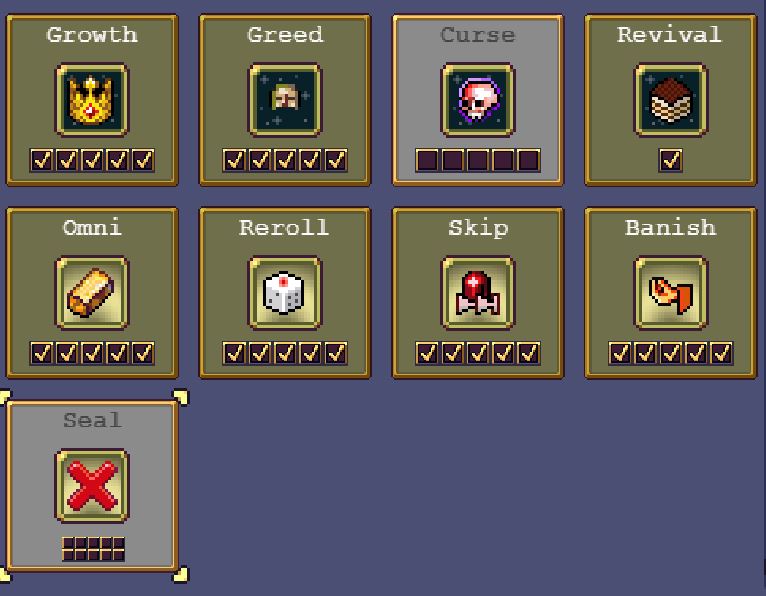
Task: Click the Curse skull icon
Action: point(477,100)
